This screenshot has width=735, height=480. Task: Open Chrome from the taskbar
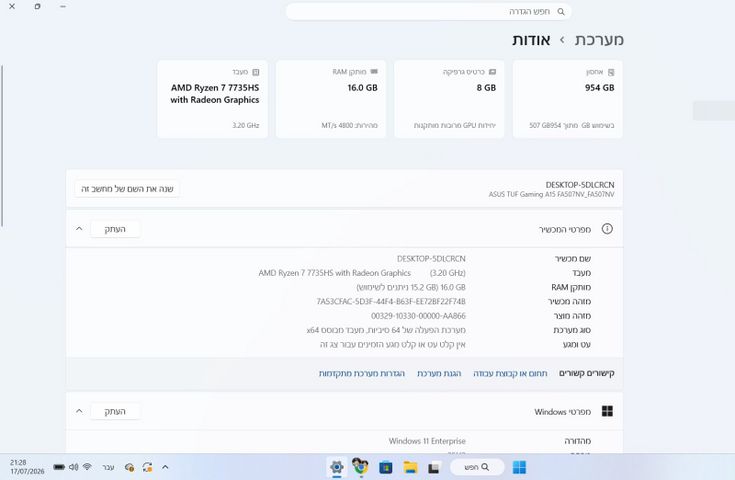tap(360, 466)
